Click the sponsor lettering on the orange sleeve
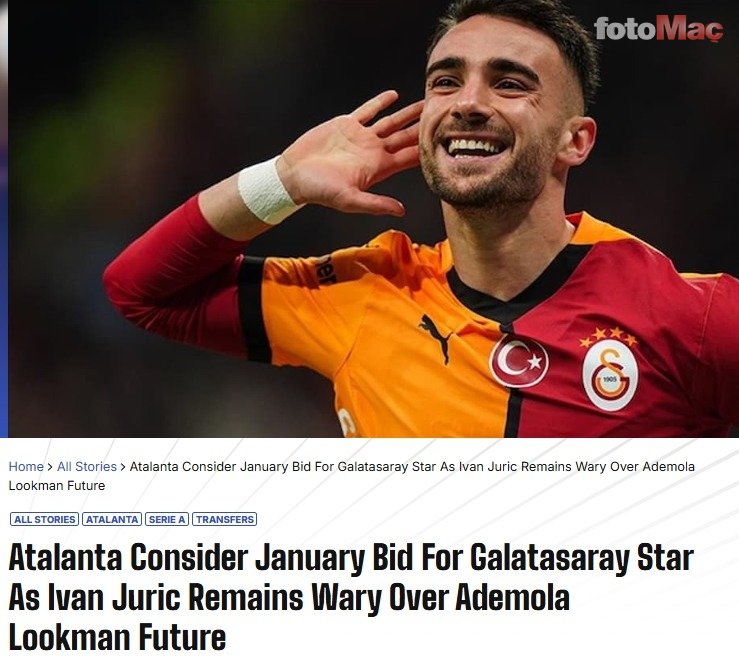 (x=325, y=270)
